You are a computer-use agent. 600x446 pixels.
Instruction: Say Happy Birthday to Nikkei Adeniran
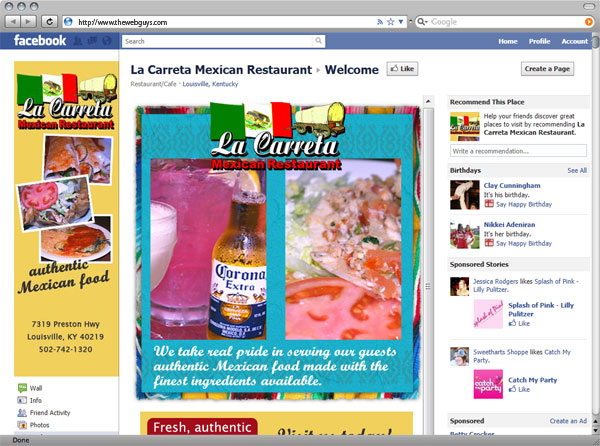524,243
